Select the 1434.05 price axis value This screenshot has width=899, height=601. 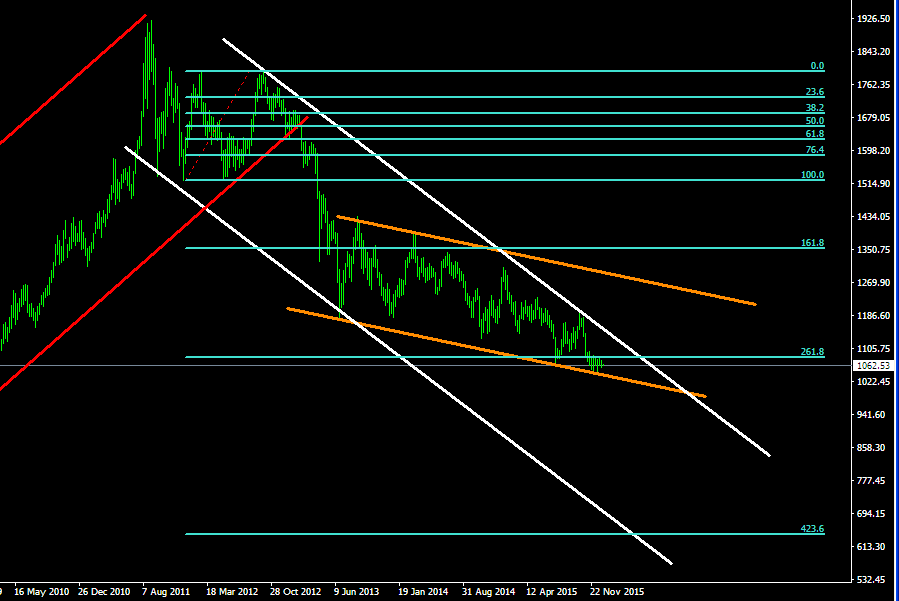coord(873,217)
